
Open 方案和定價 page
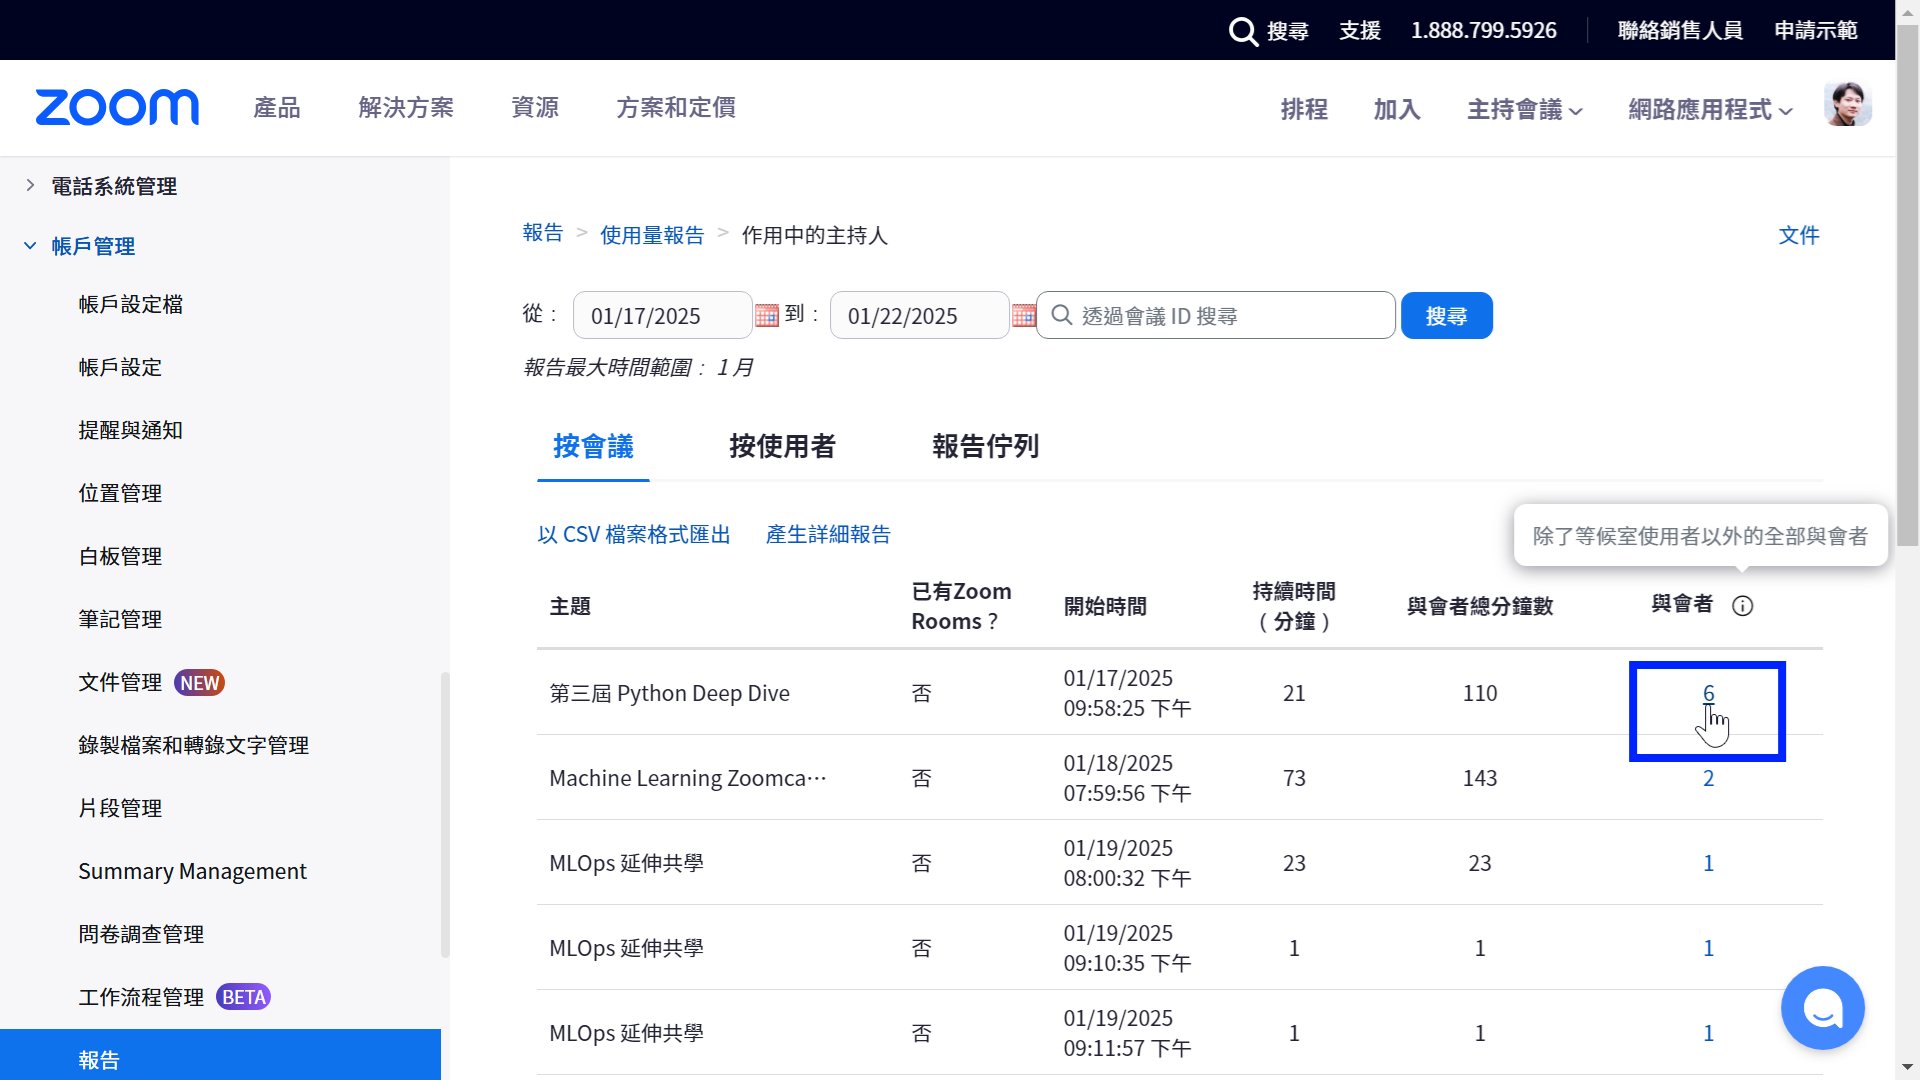(x=676, y=107)
